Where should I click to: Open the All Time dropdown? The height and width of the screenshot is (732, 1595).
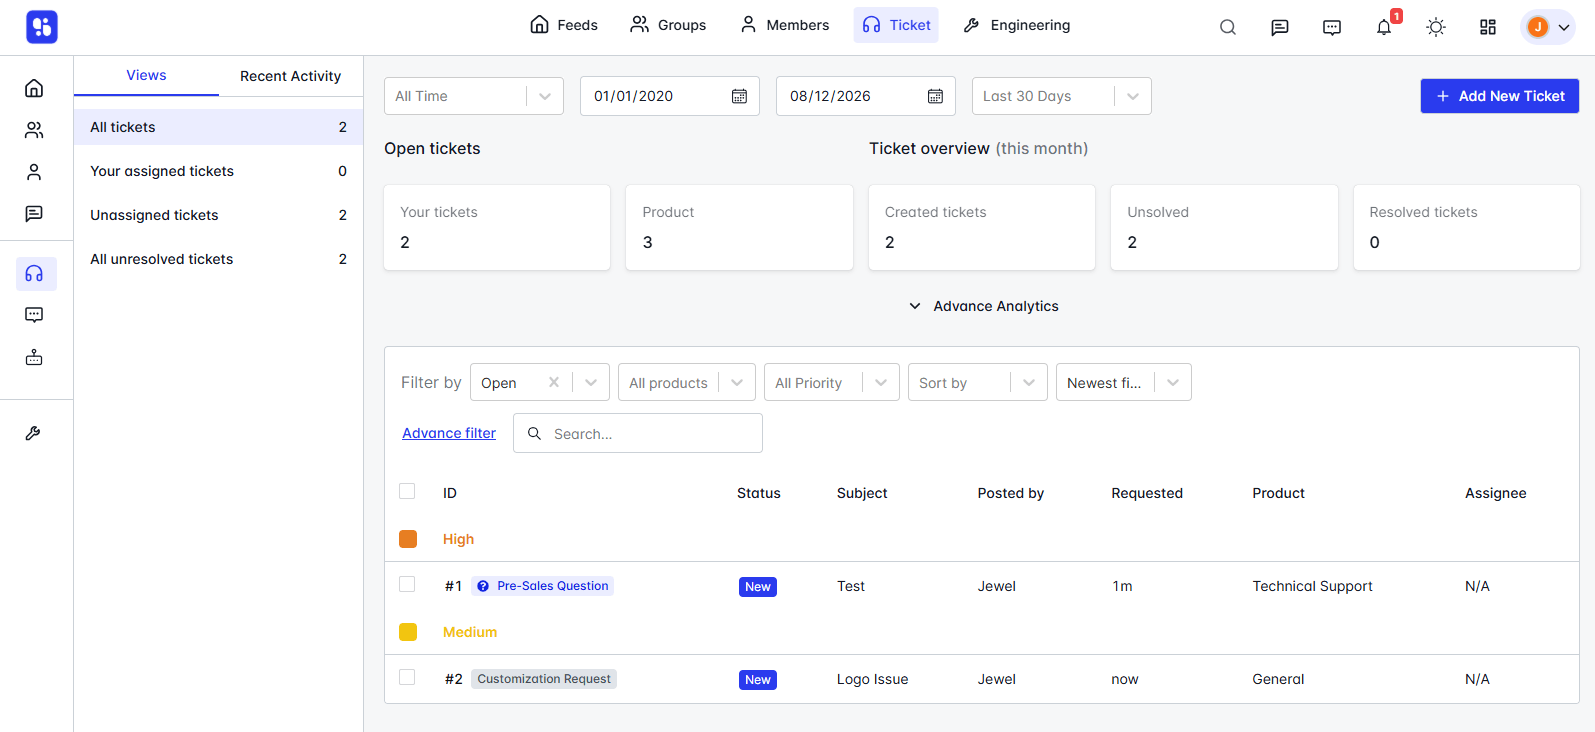click(x=474, y=96)
